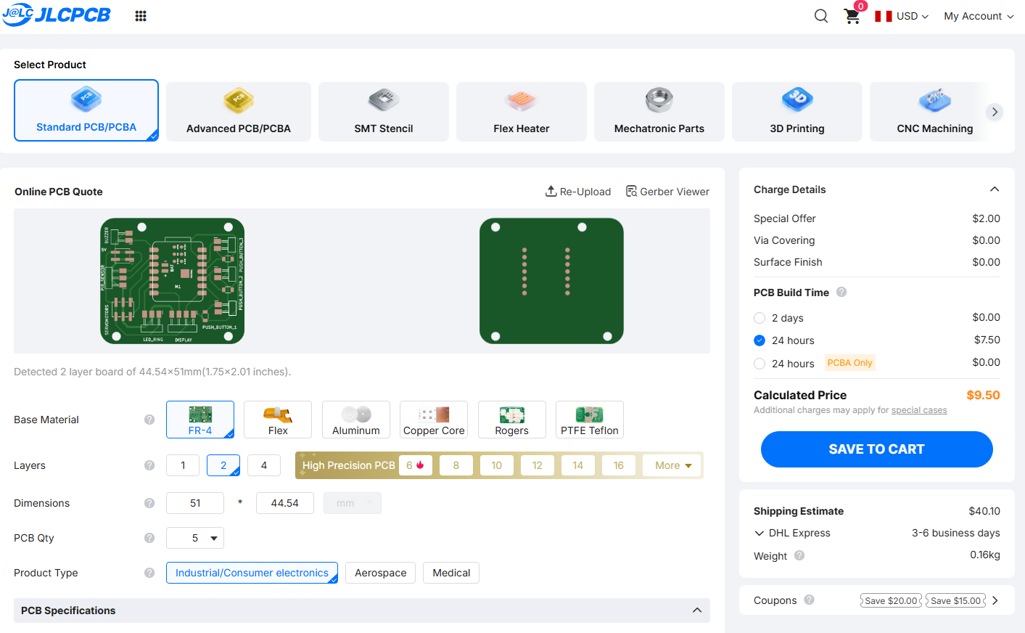Open the More layers dropdown
This screenshot has width=1025, height=633.
672,465
